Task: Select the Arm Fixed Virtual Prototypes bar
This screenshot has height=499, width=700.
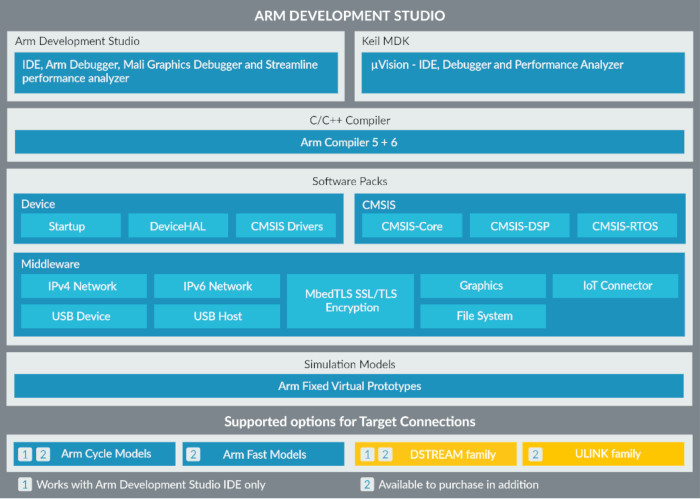Action: [x=349, y=386]
